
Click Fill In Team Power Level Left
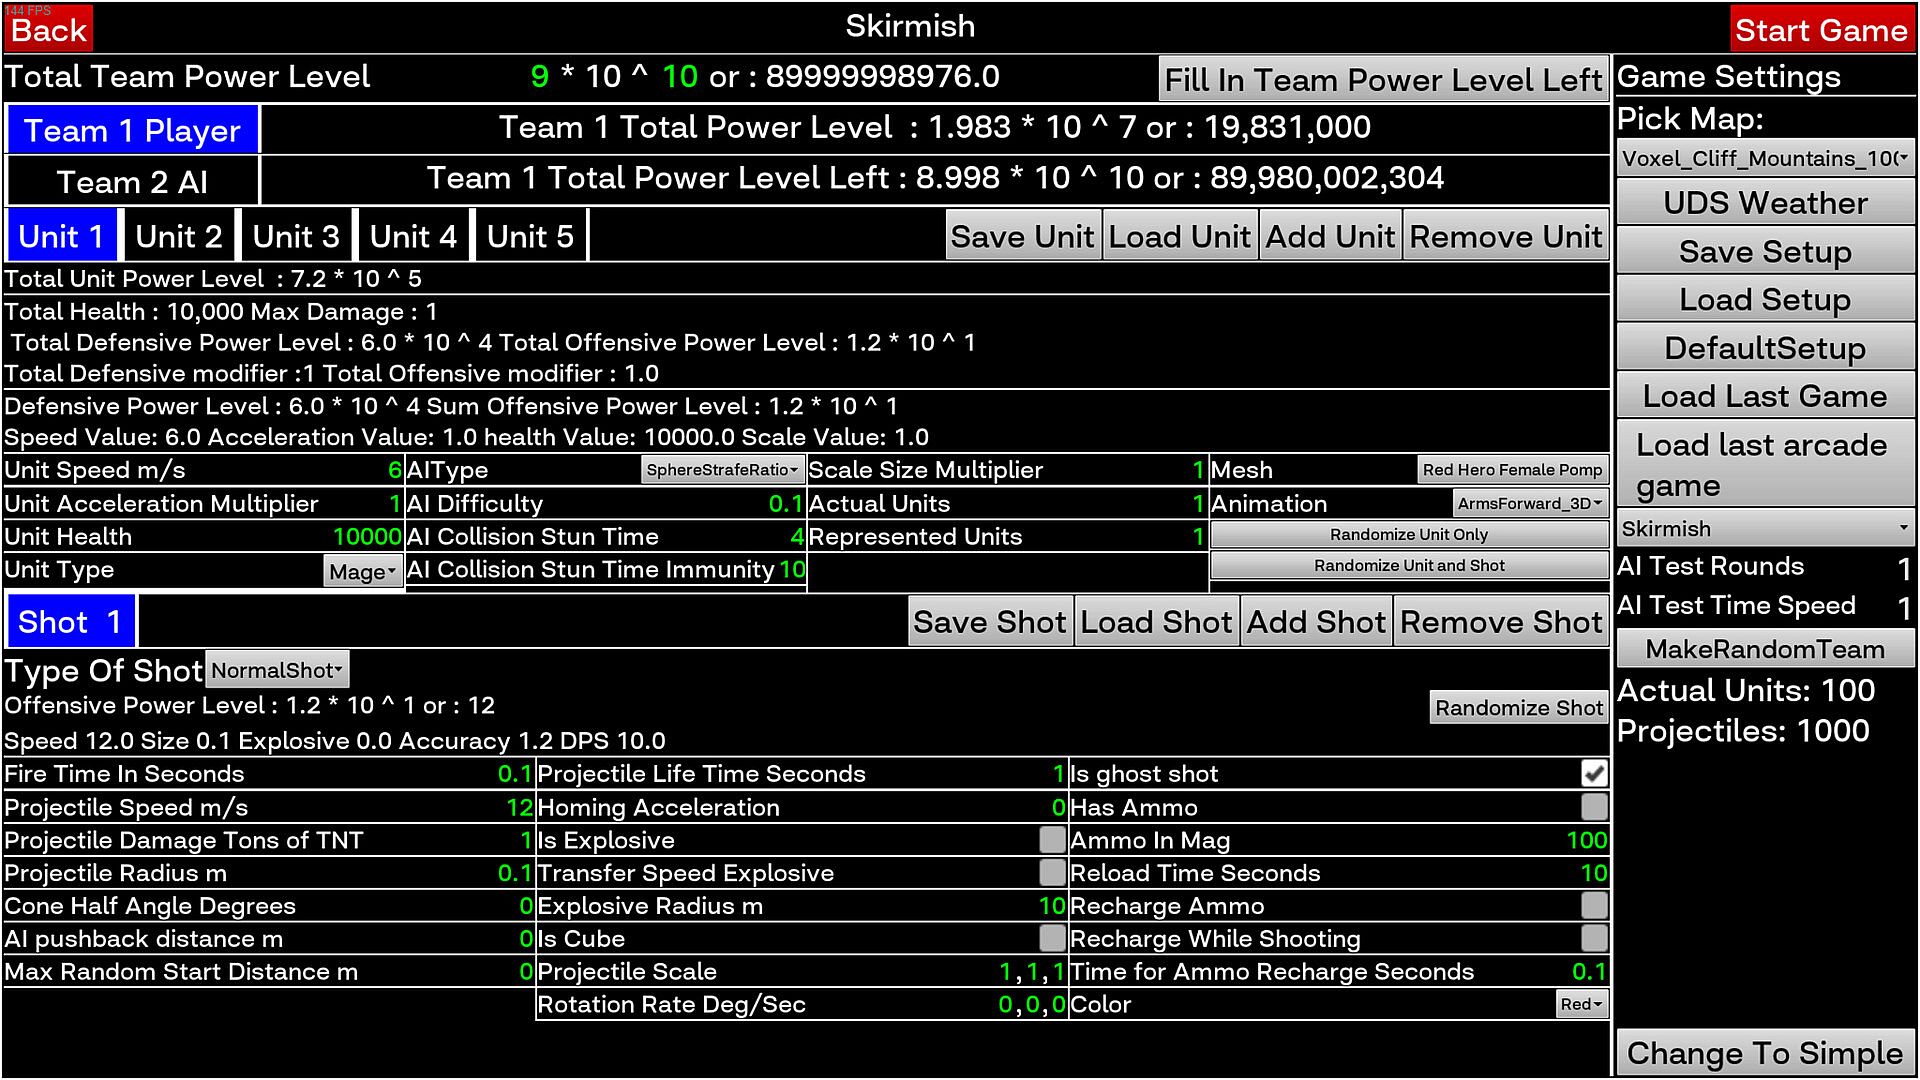(x=1383, y=80)
